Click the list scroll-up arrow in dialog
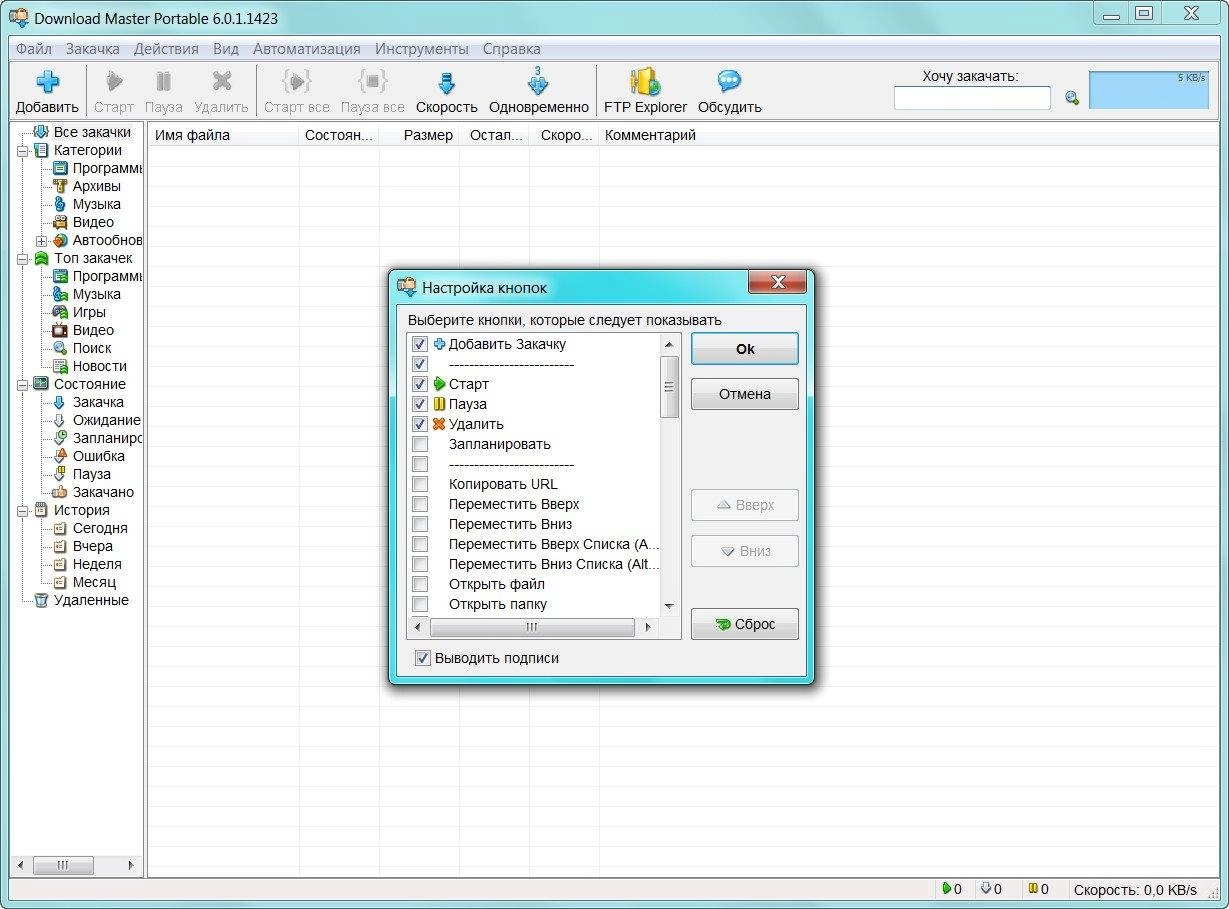This screenshot has width=1229, height=909. click(670, 344)
